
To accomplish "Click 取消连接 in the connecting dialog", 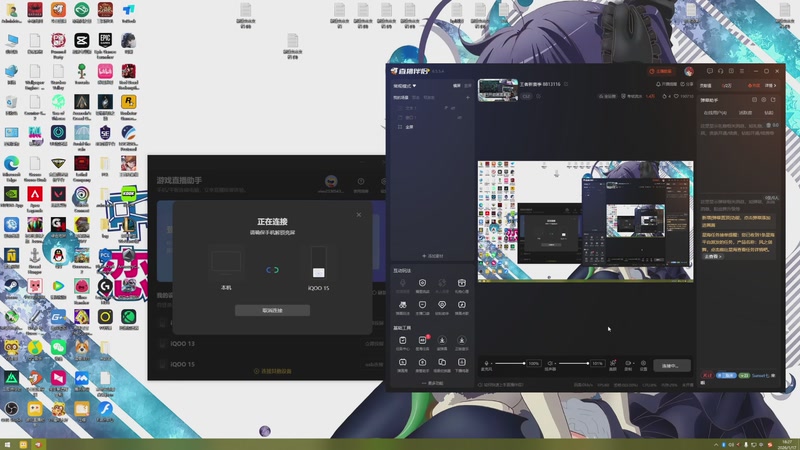I will click(272, 310).
